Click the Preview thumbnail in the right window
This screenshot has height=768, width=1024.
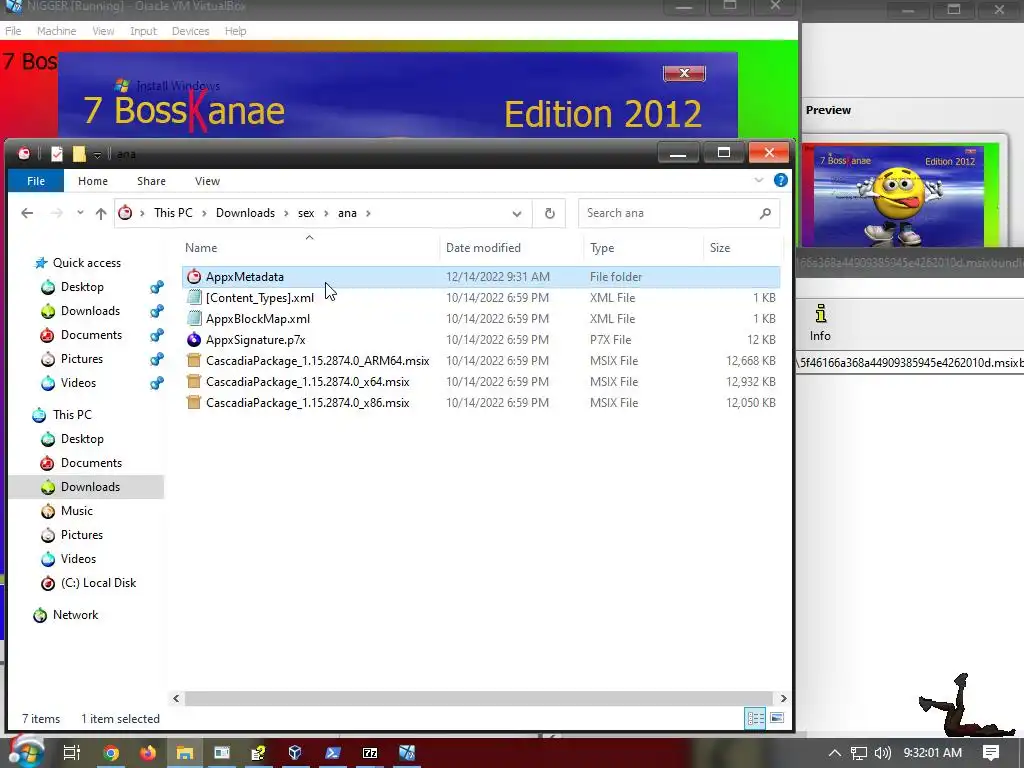click(901, 196)
